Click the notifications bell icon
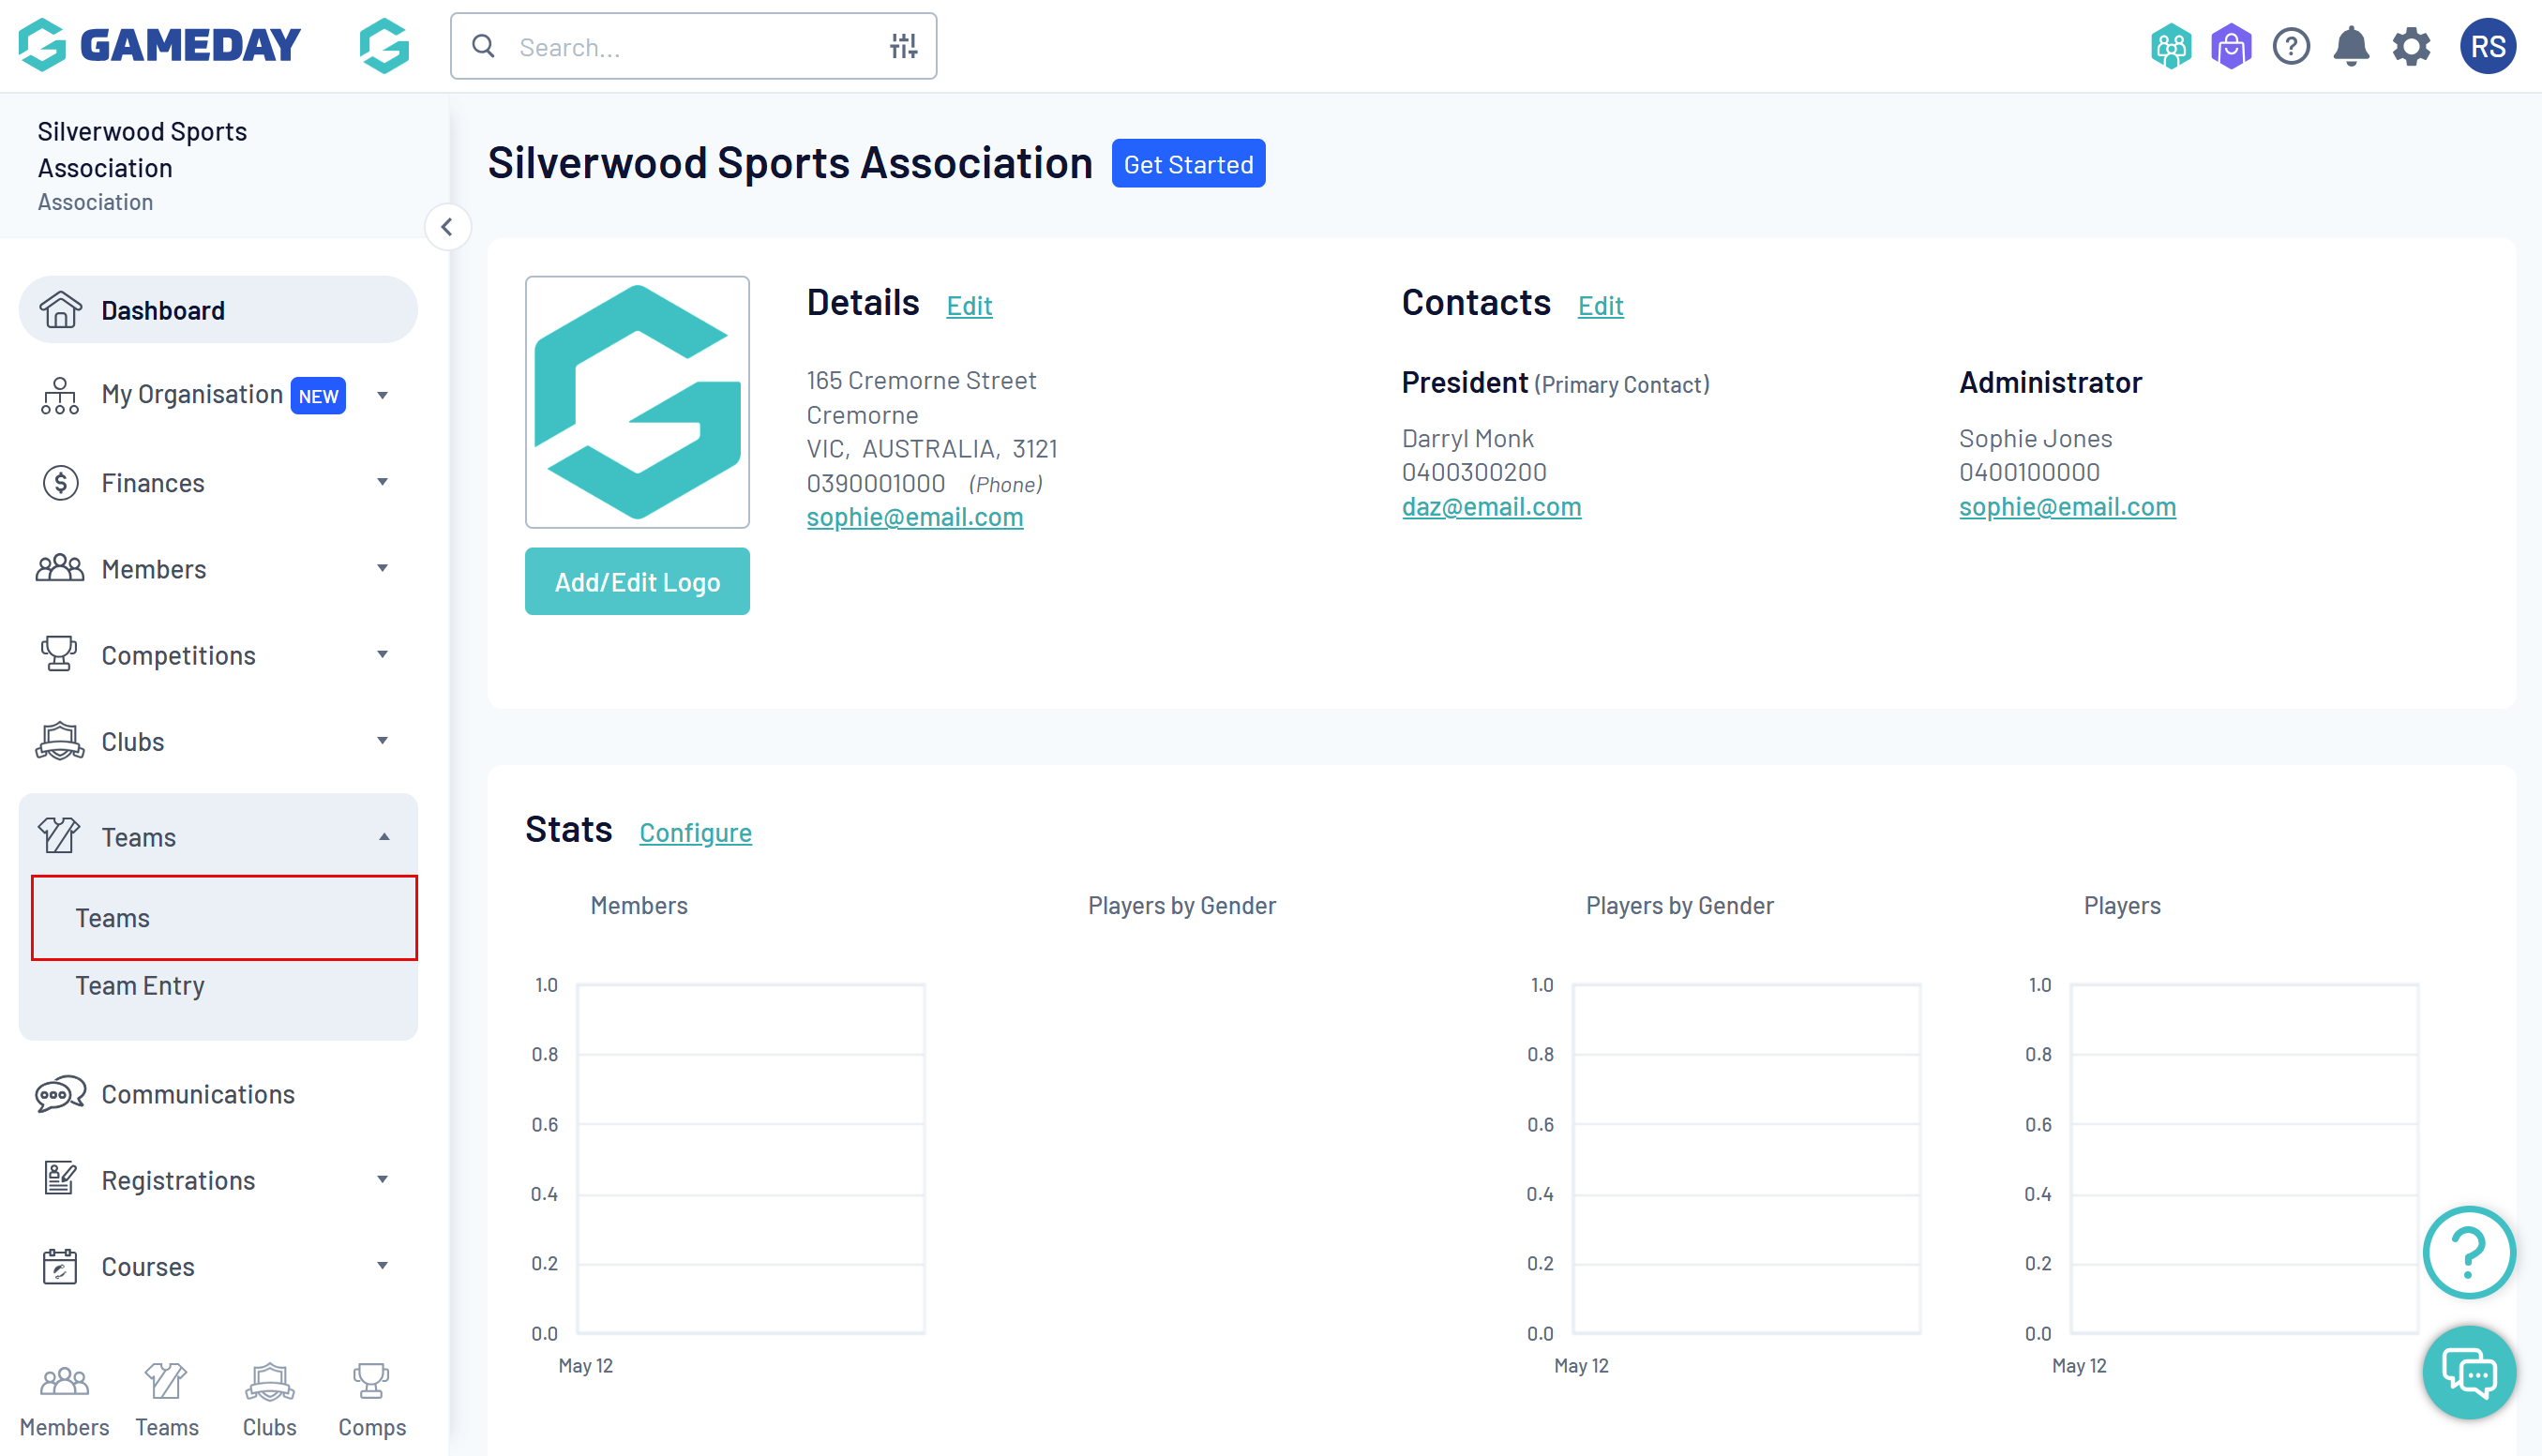This screenshot has width=2542, height=1456. 2350,46
